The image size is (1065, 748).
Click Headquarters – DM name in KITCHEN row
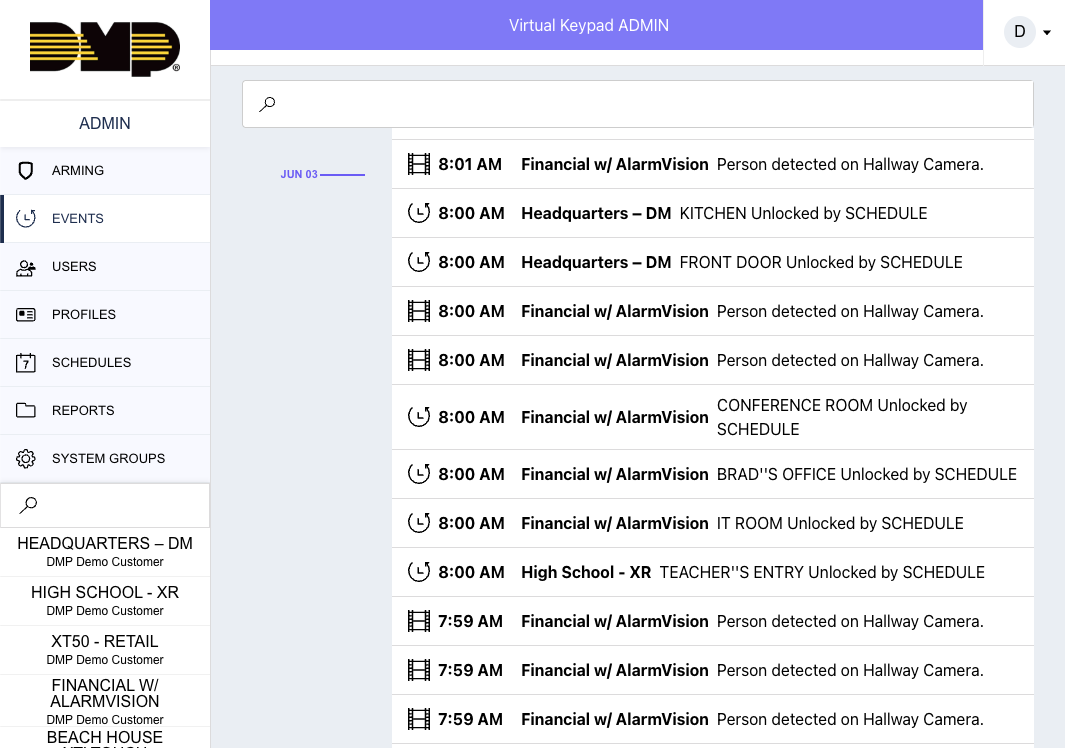(x=596, y=213)
